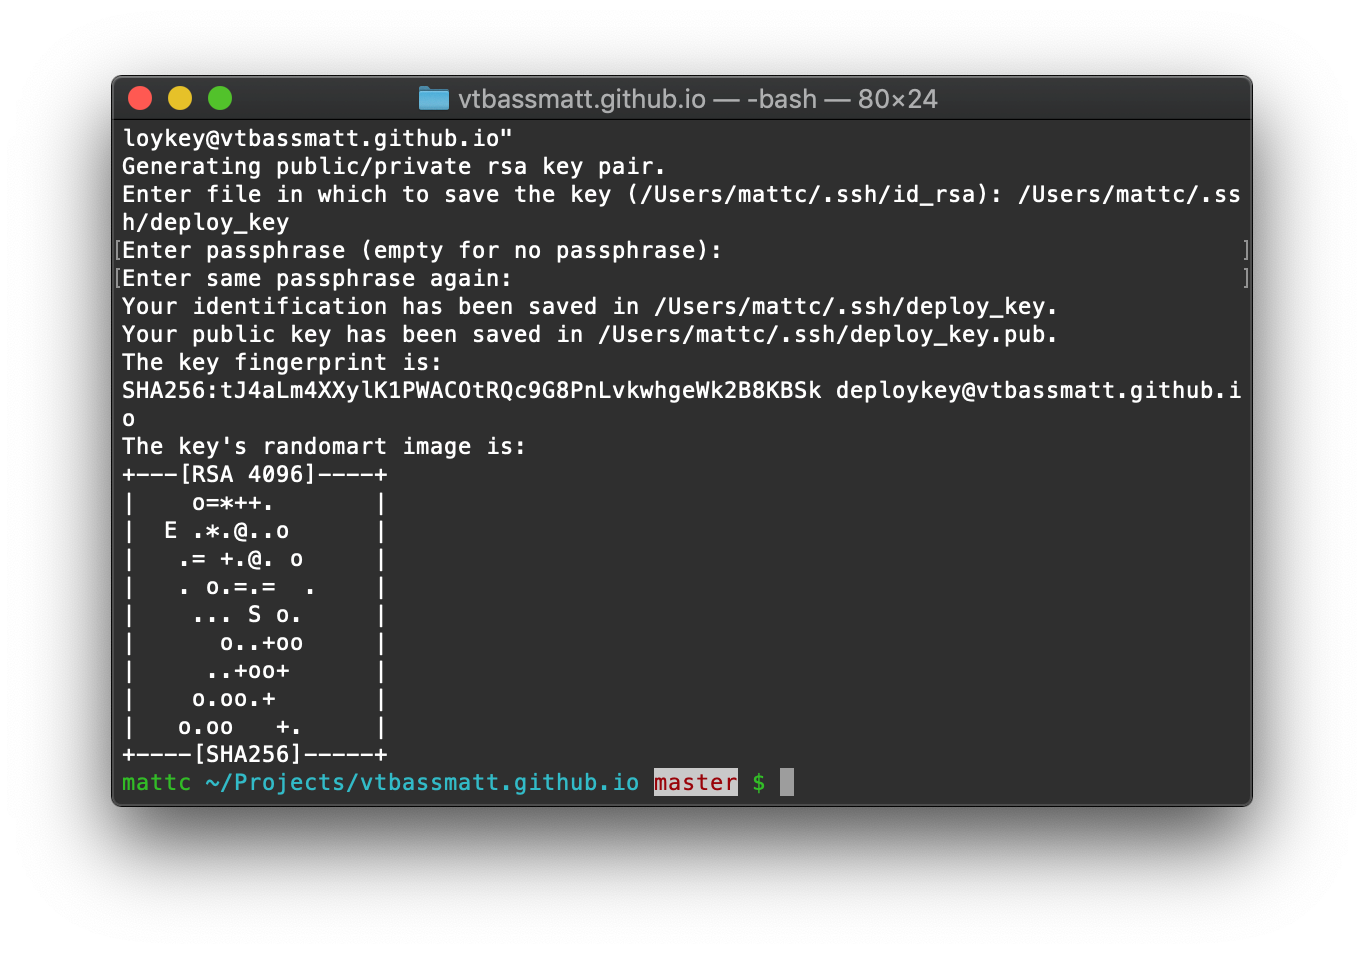The image size is (1364, 954).
Task: Click the Generating public/private rsa key pair line
Action: 393,167
